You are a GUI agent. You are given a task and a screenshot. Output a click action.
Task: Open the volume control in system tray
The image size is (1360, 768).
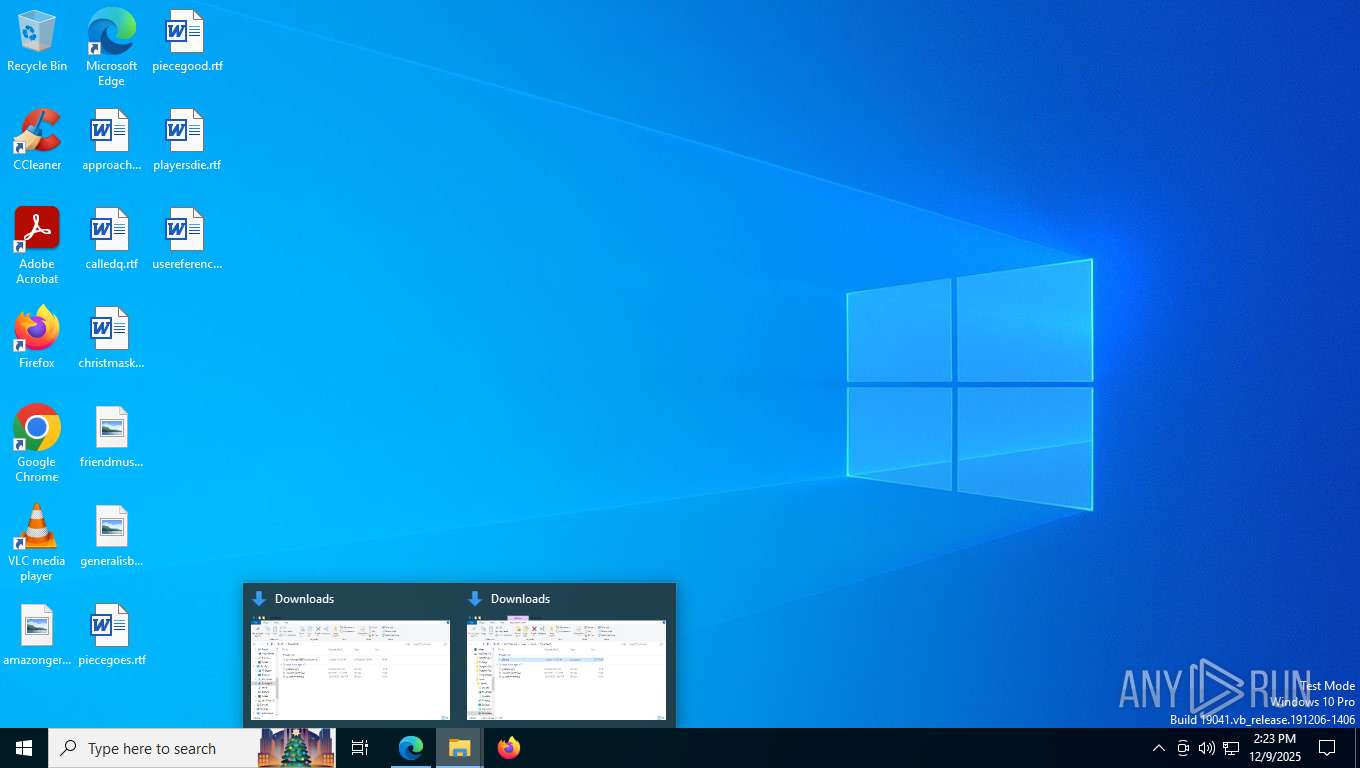click(1207, 748)
